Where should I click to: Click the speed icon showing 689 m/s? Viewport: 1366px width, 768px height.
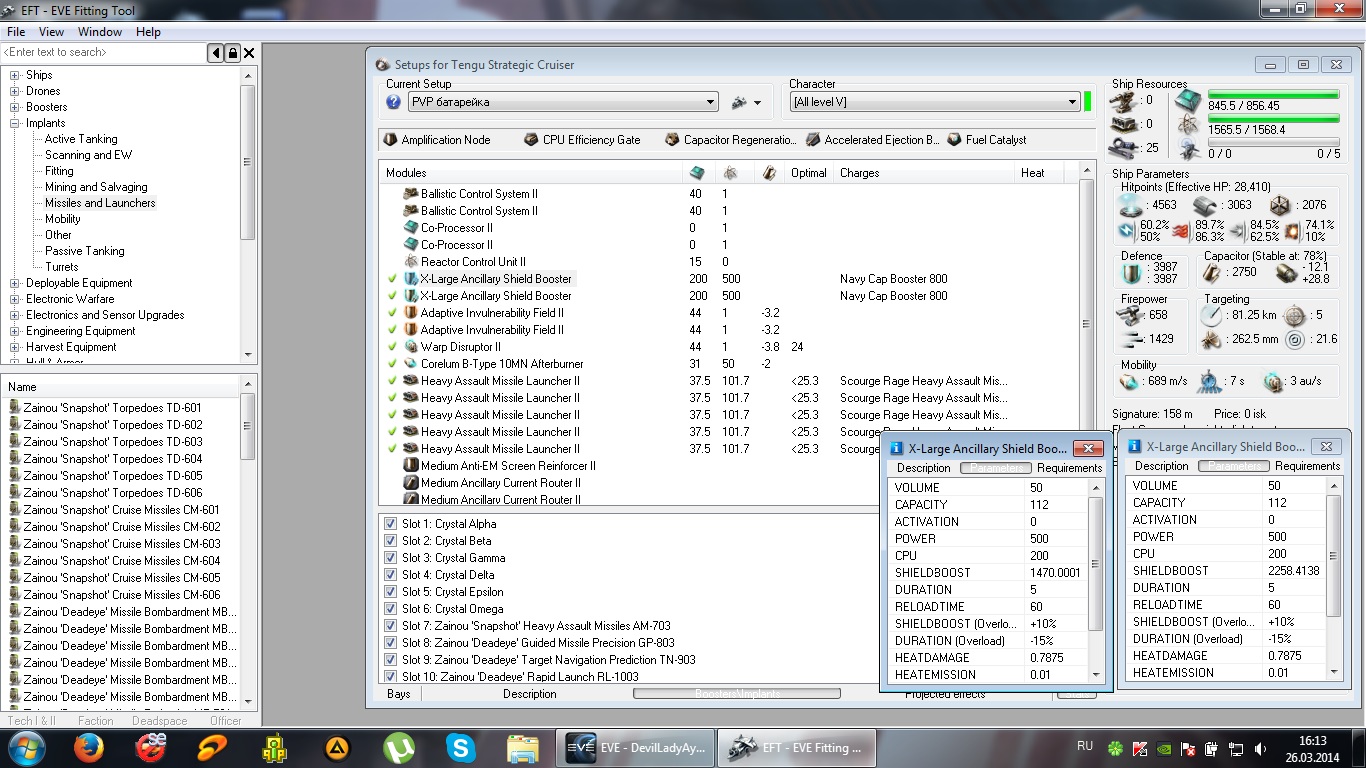(1129, 382)
